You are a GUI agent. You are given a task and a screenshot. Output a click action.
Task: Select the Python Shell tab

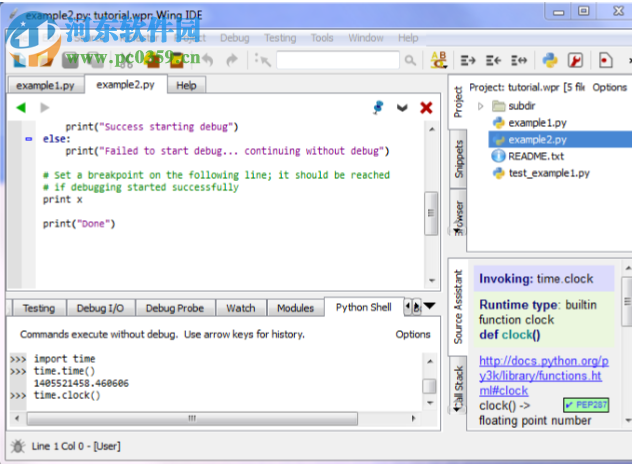pos(364,307)
